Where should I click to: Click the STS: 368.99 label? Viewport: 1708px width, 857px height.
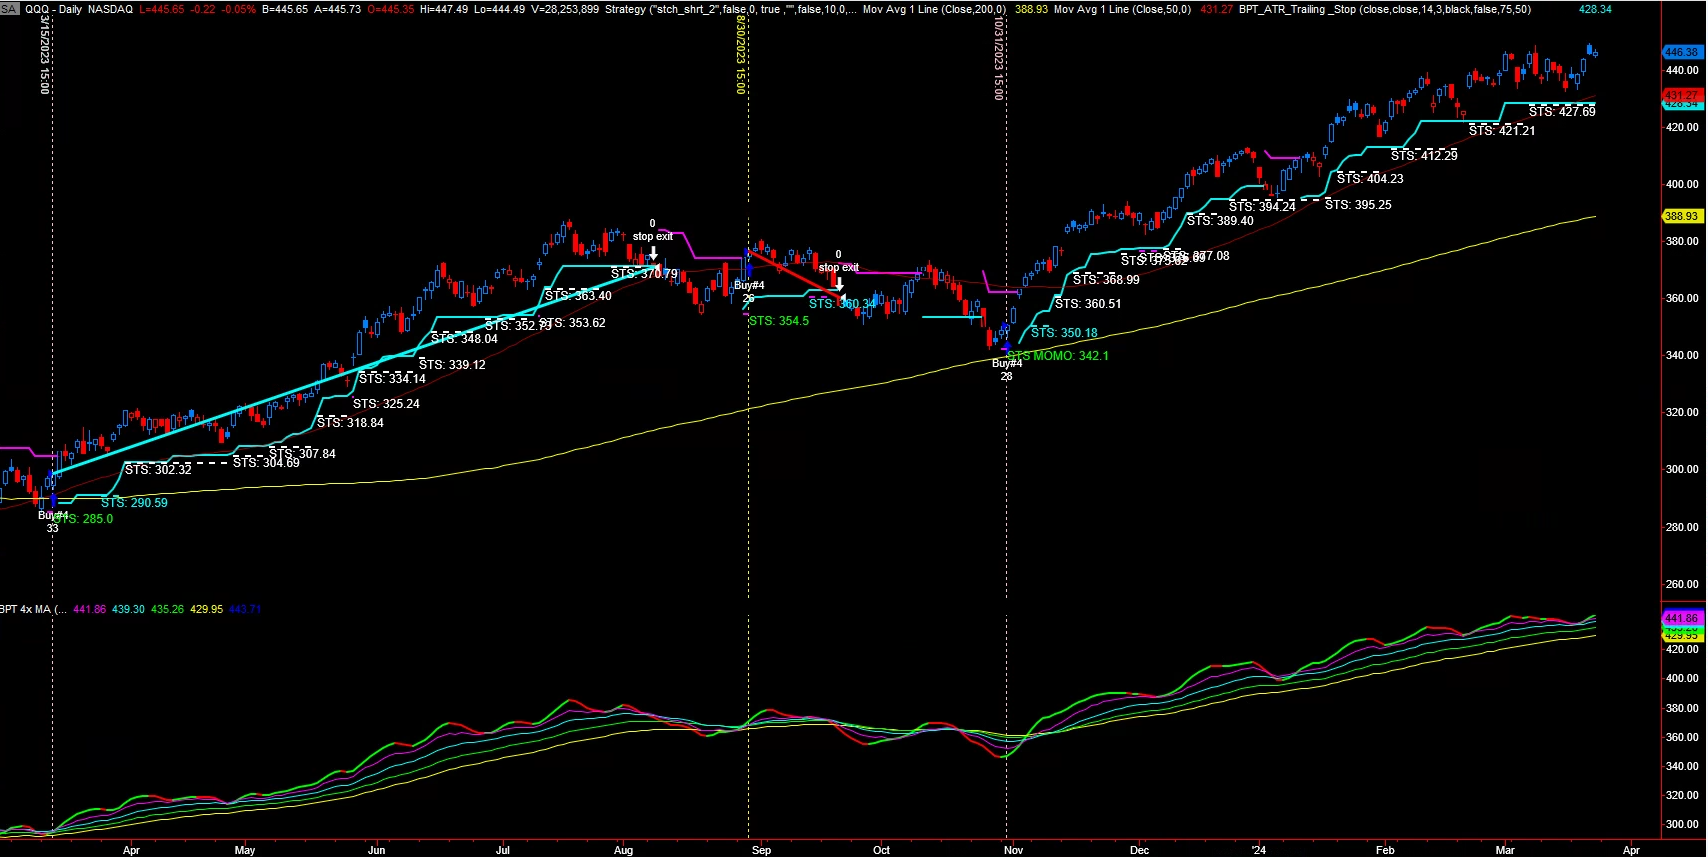1106,280
